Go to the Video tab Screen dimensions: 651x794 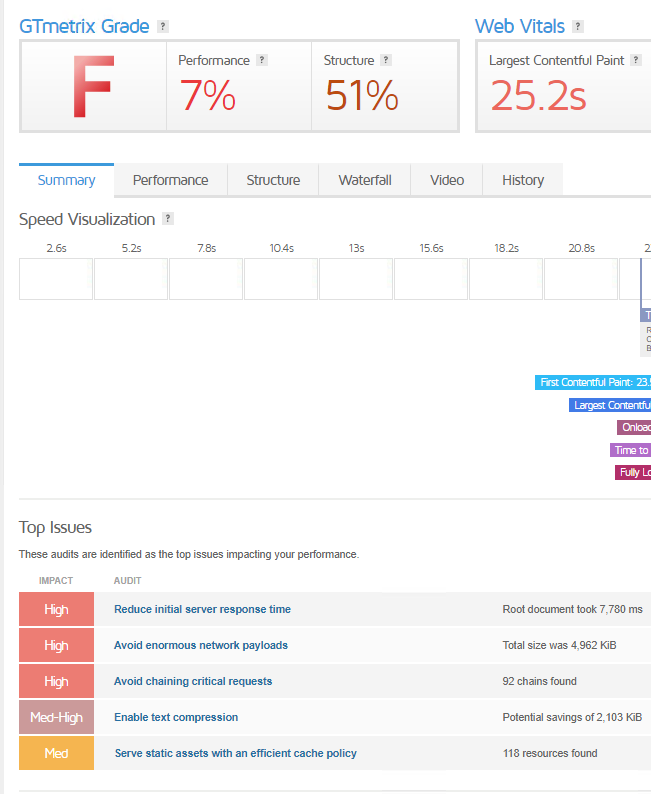pos(447,180)
